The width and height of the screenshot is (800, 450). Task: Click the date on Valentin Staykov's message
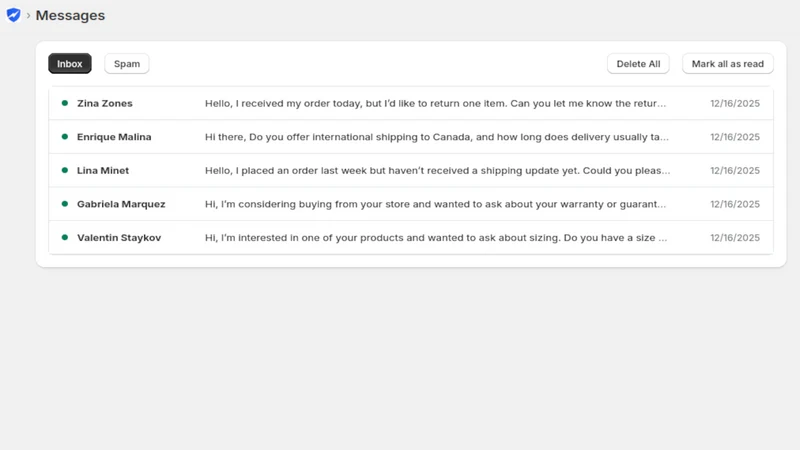(x=735, y=237)
